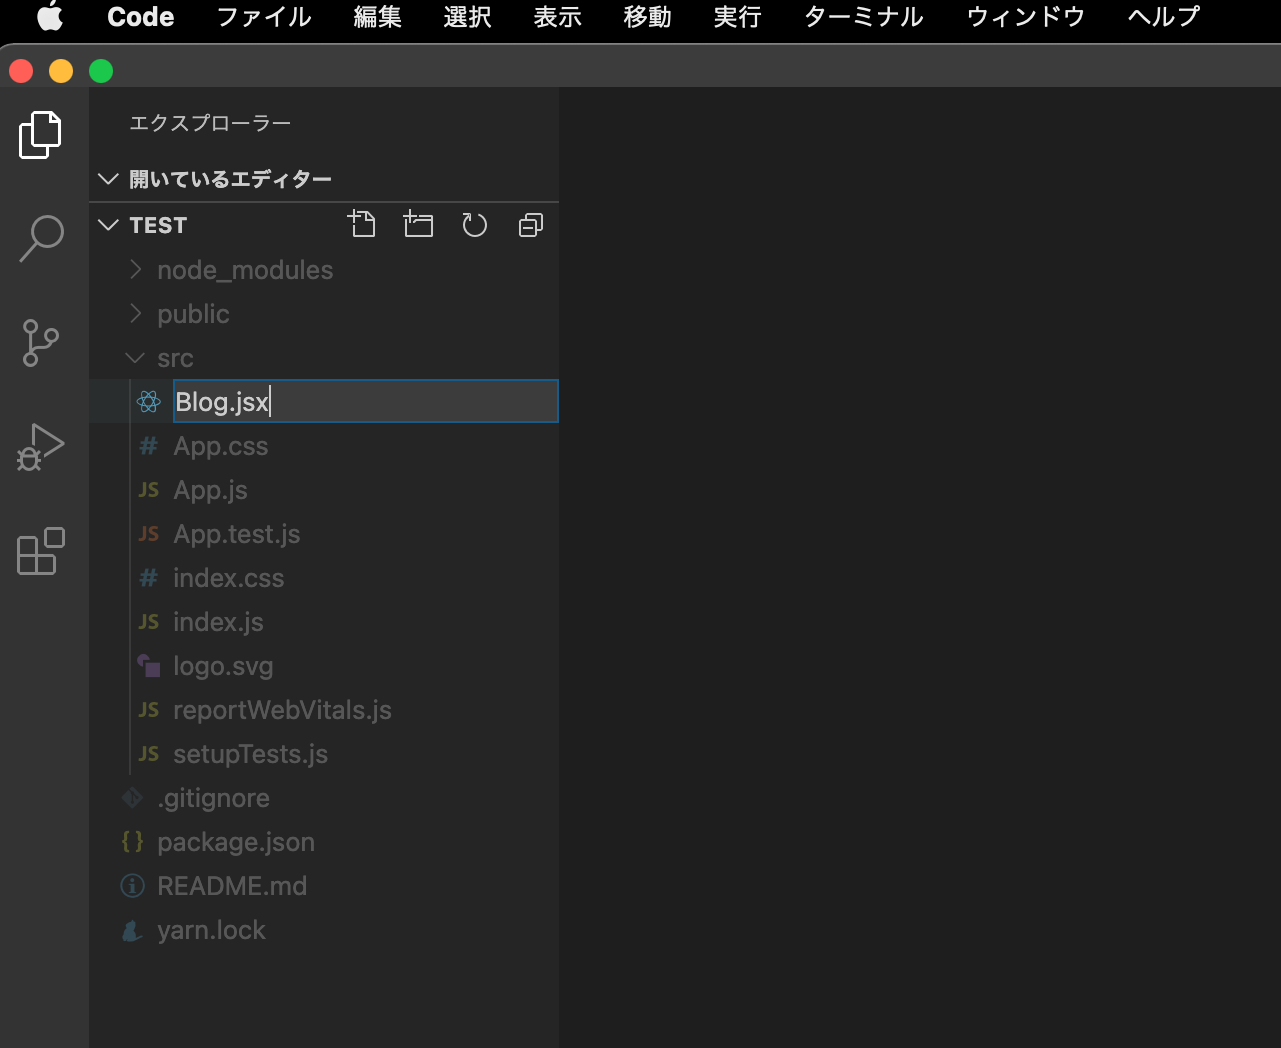Click the New Folder icon in TEST header
Image resolution: width=1281 pixels, height=1048 pixels.
coord(418,224)
